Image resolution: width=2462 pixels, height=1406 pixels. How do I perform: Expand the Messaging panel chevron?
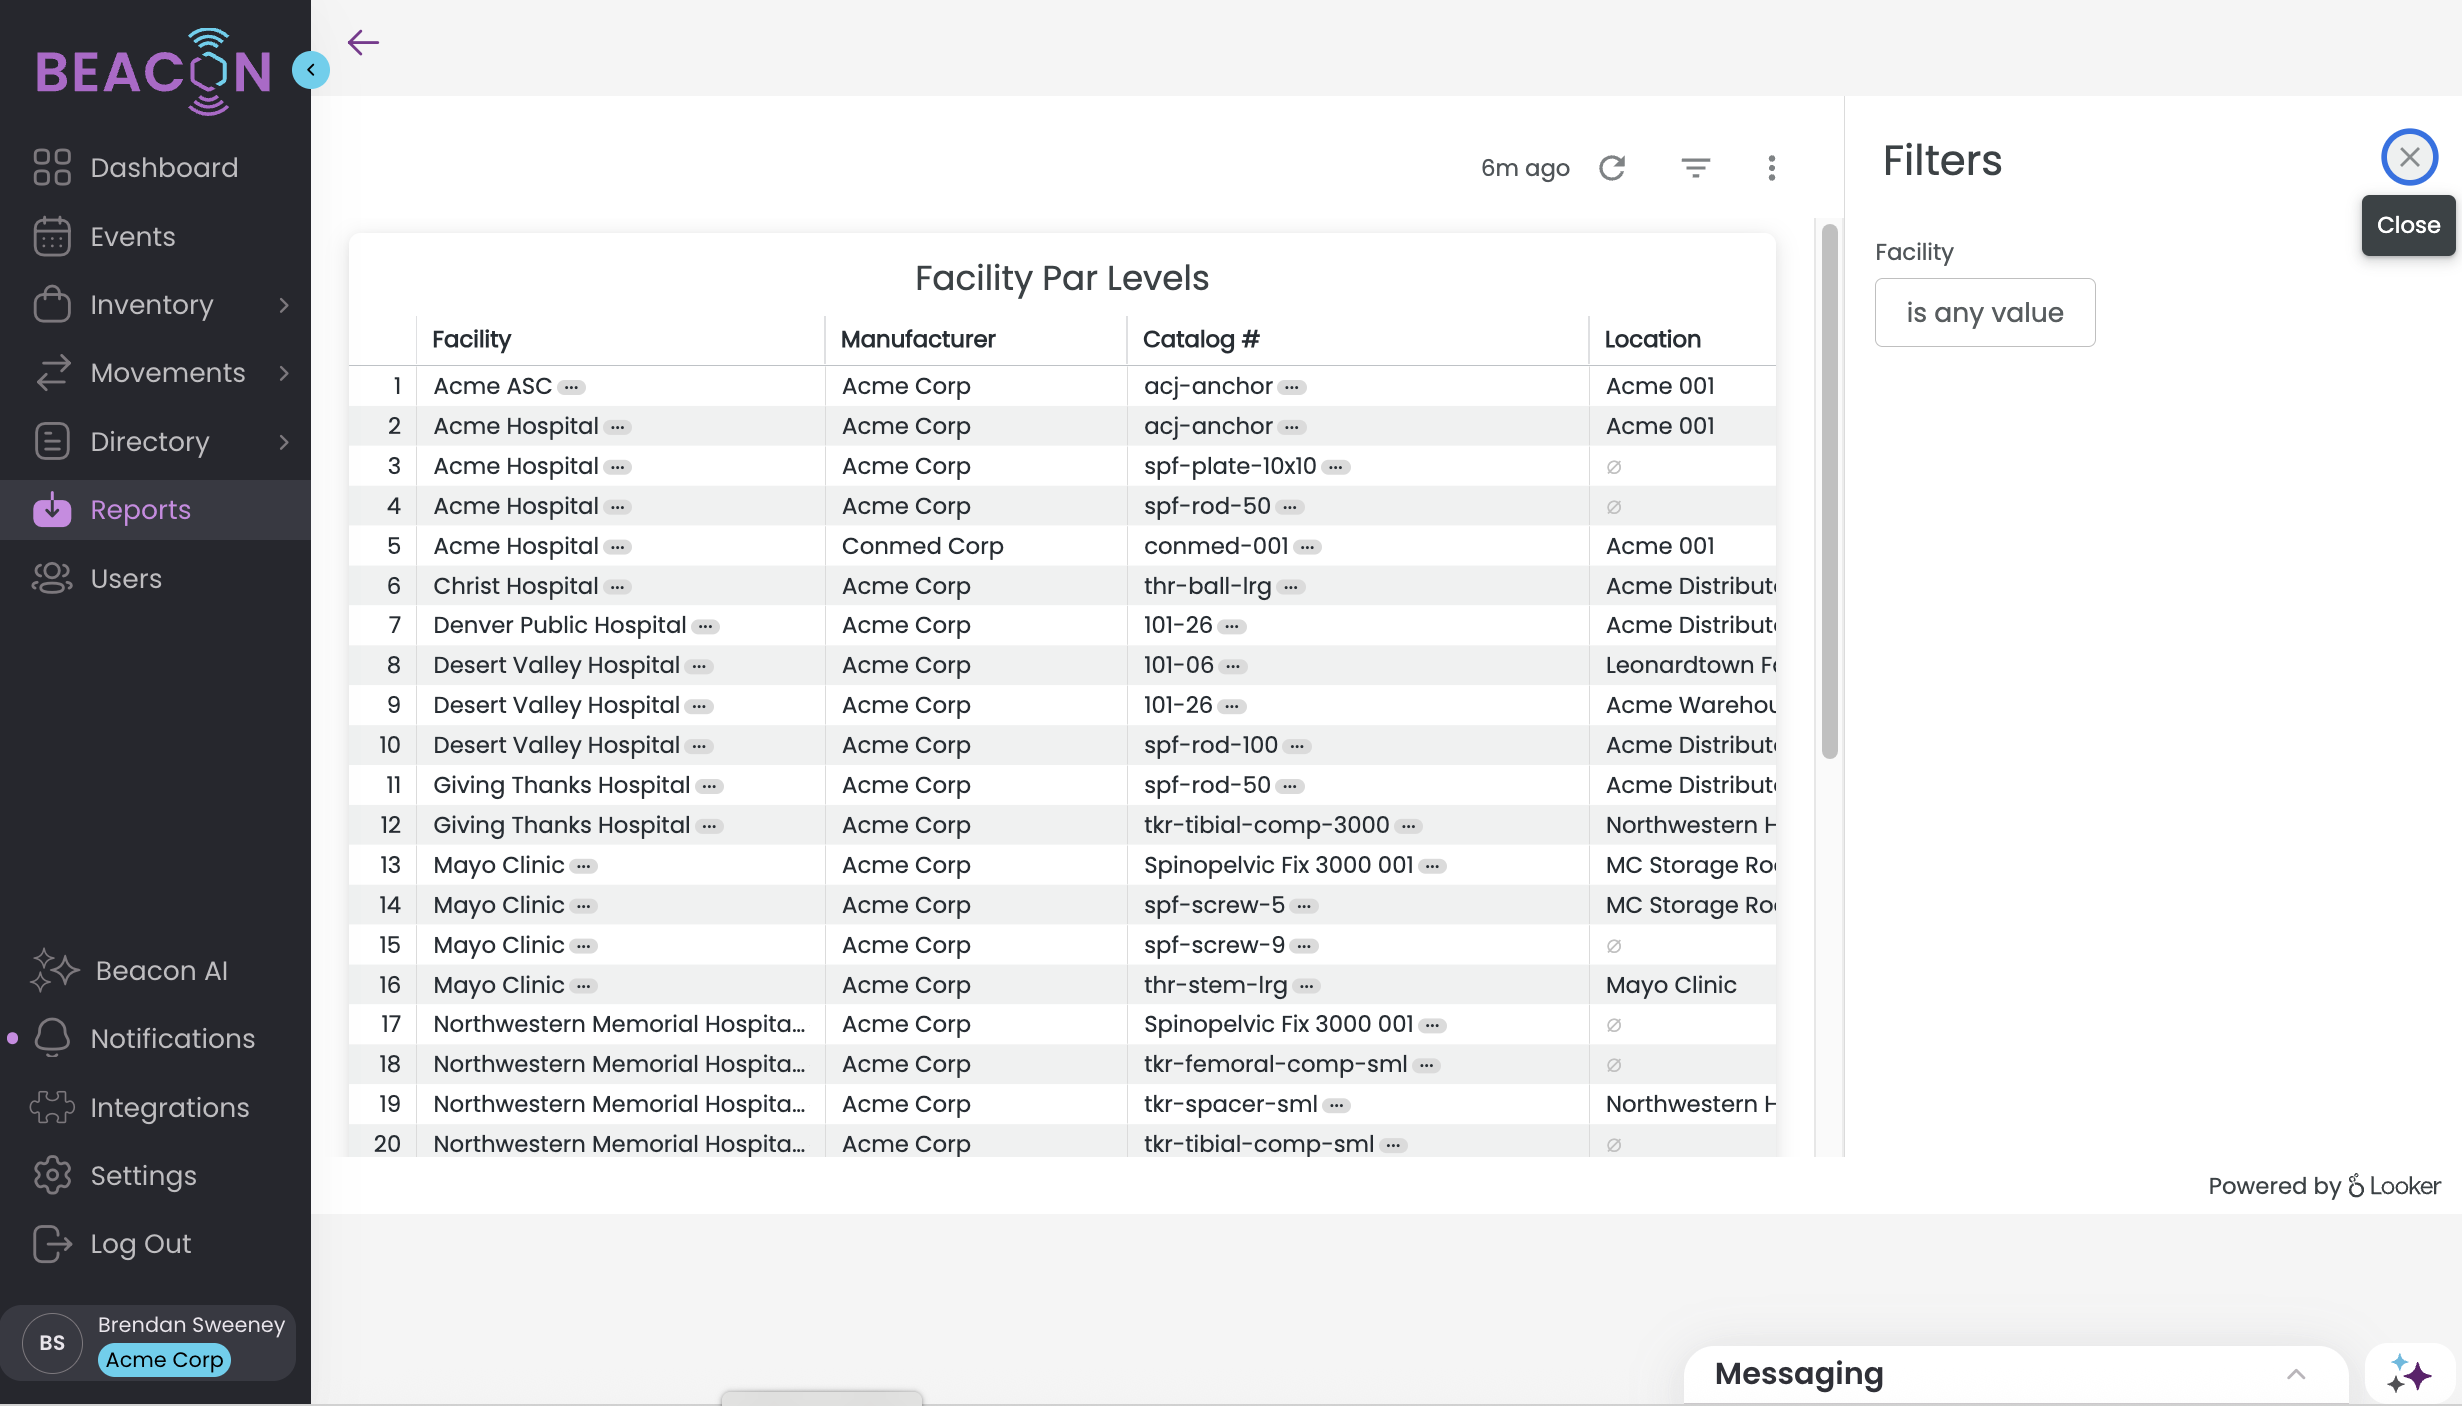2296,1374
